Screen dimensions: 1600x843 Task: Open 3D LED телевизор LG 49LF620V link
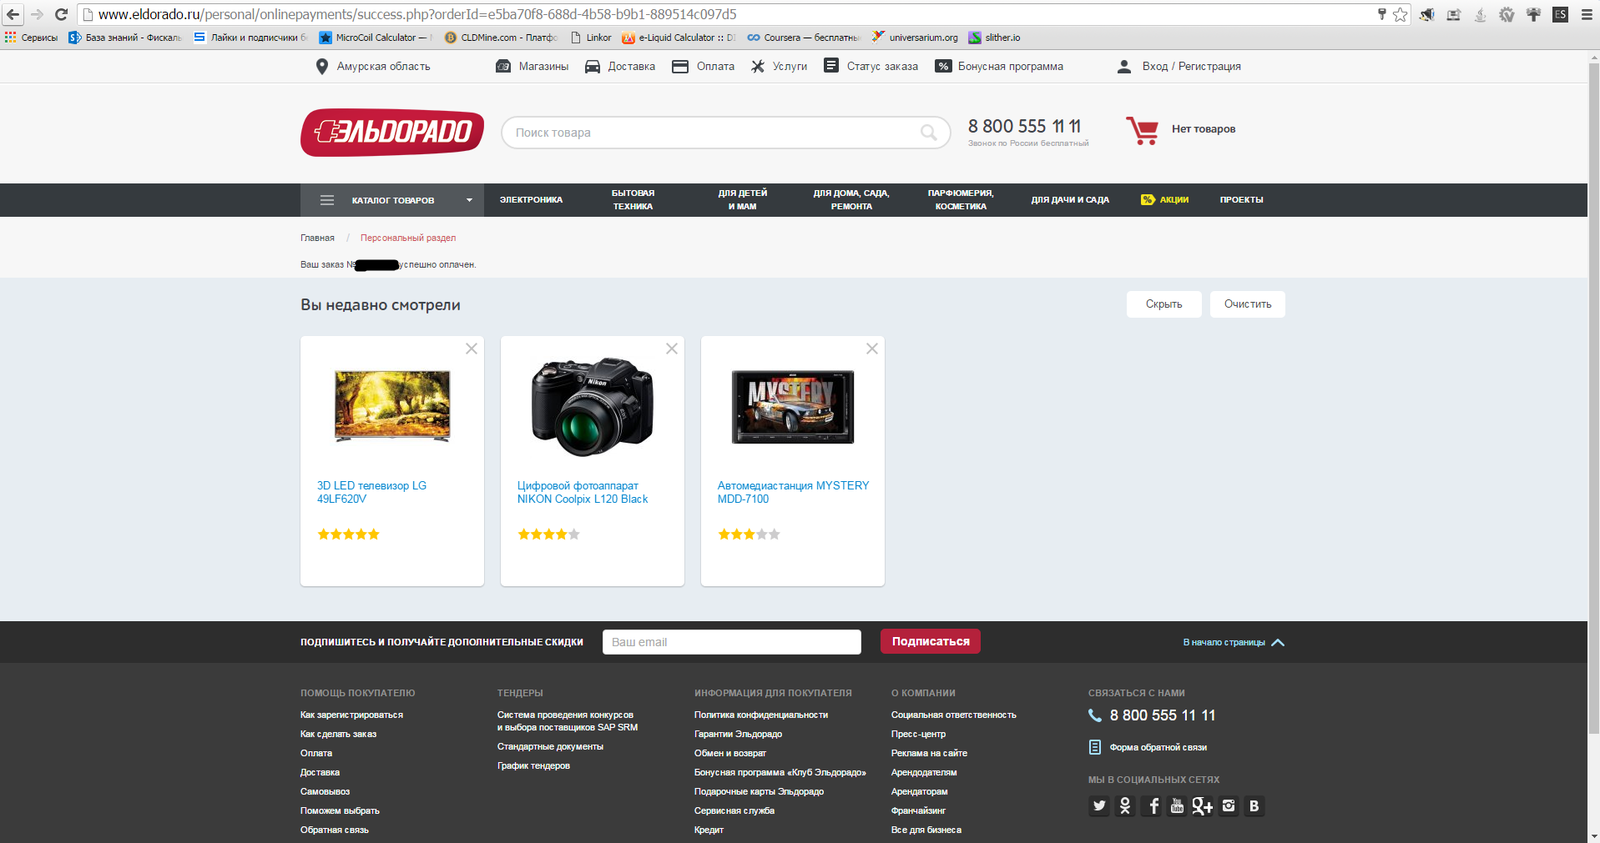pyautogui.click(x=372, y=492)
